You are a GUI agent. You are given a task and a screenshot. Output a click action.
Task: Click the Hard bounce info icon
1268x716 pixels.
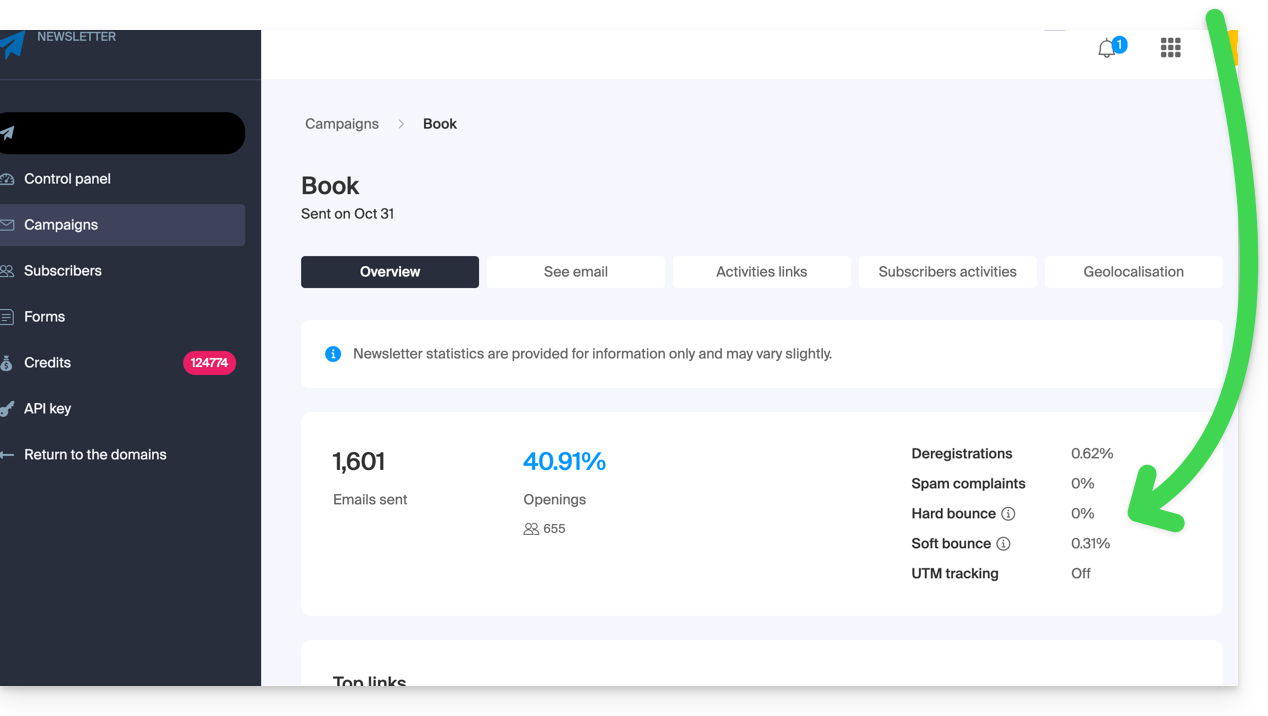tap(1008, 514)
